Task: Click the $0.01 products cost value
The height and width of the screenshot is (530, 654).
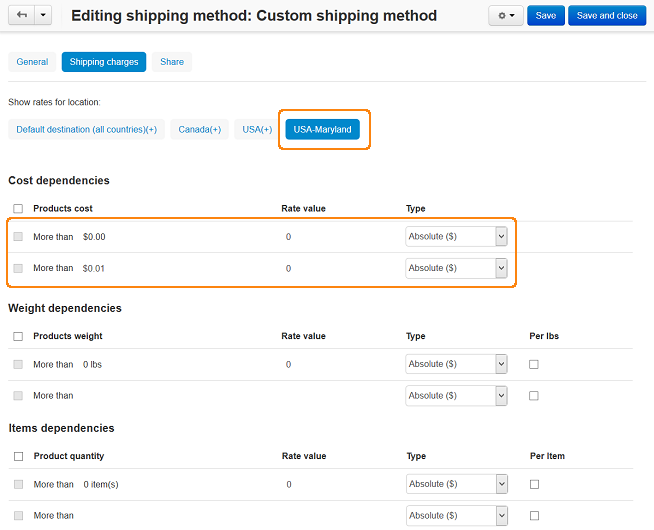Action: (x=93, y=269)
